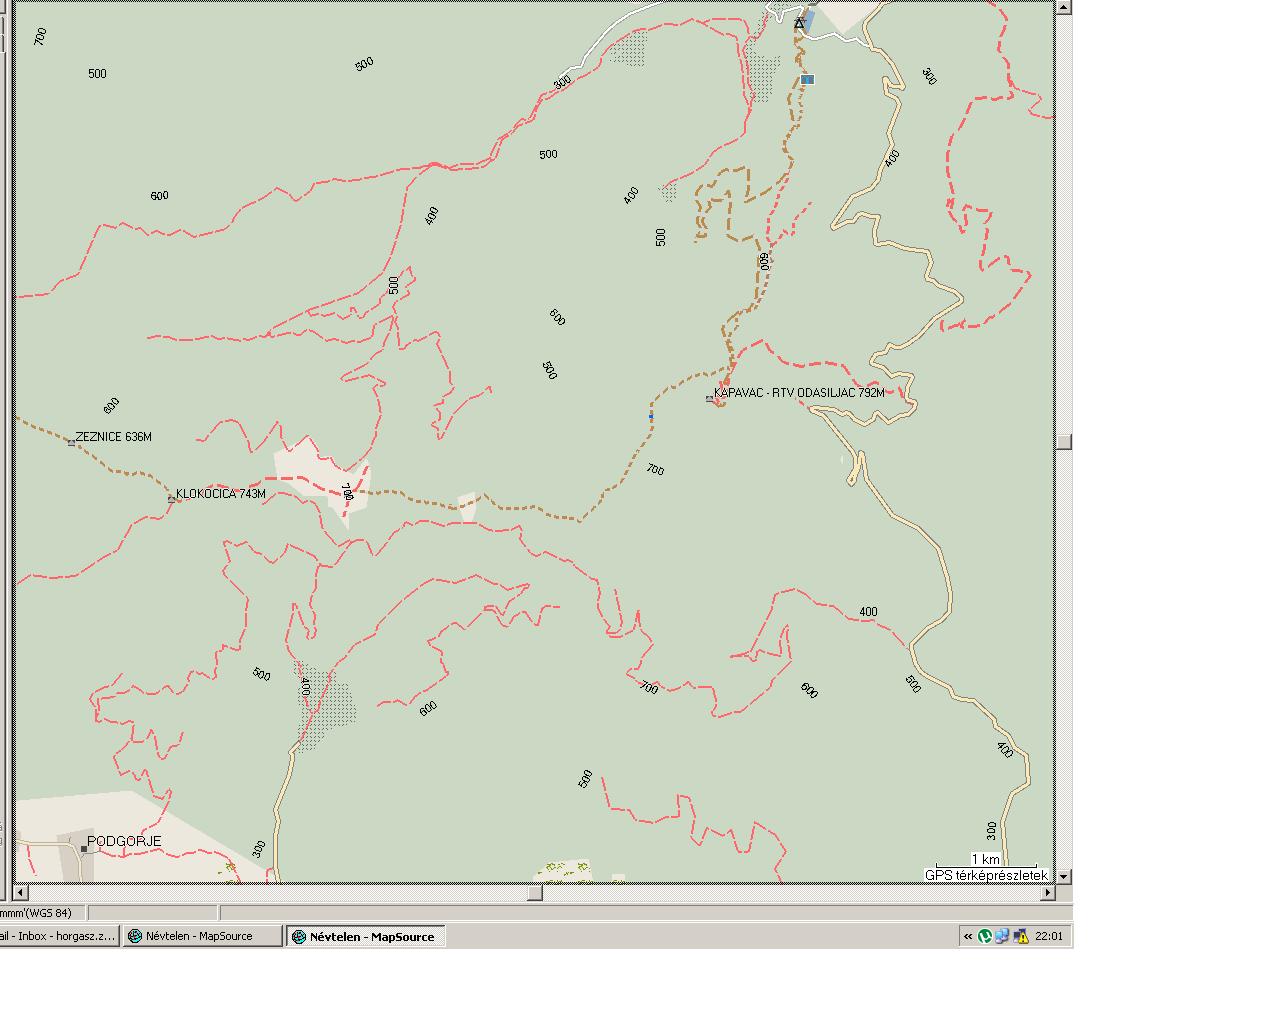Click the dotted area near the 400 contour label

(326, 704)
